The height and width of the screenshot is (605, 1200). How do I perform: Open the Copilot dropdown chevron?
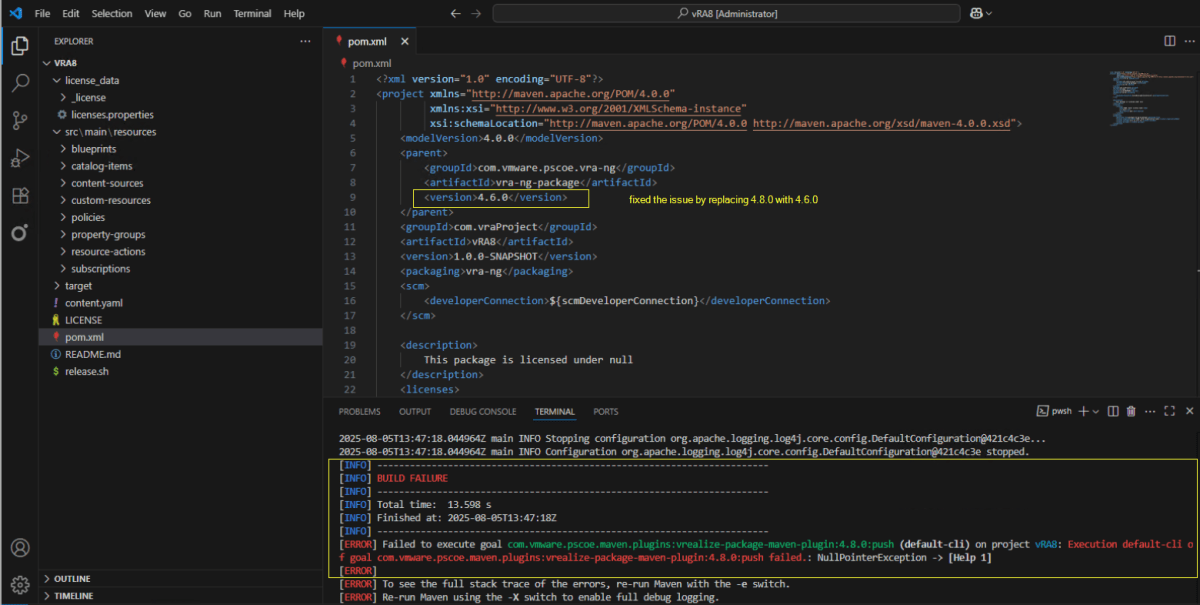pyautogui.click(x=989, y=13)
